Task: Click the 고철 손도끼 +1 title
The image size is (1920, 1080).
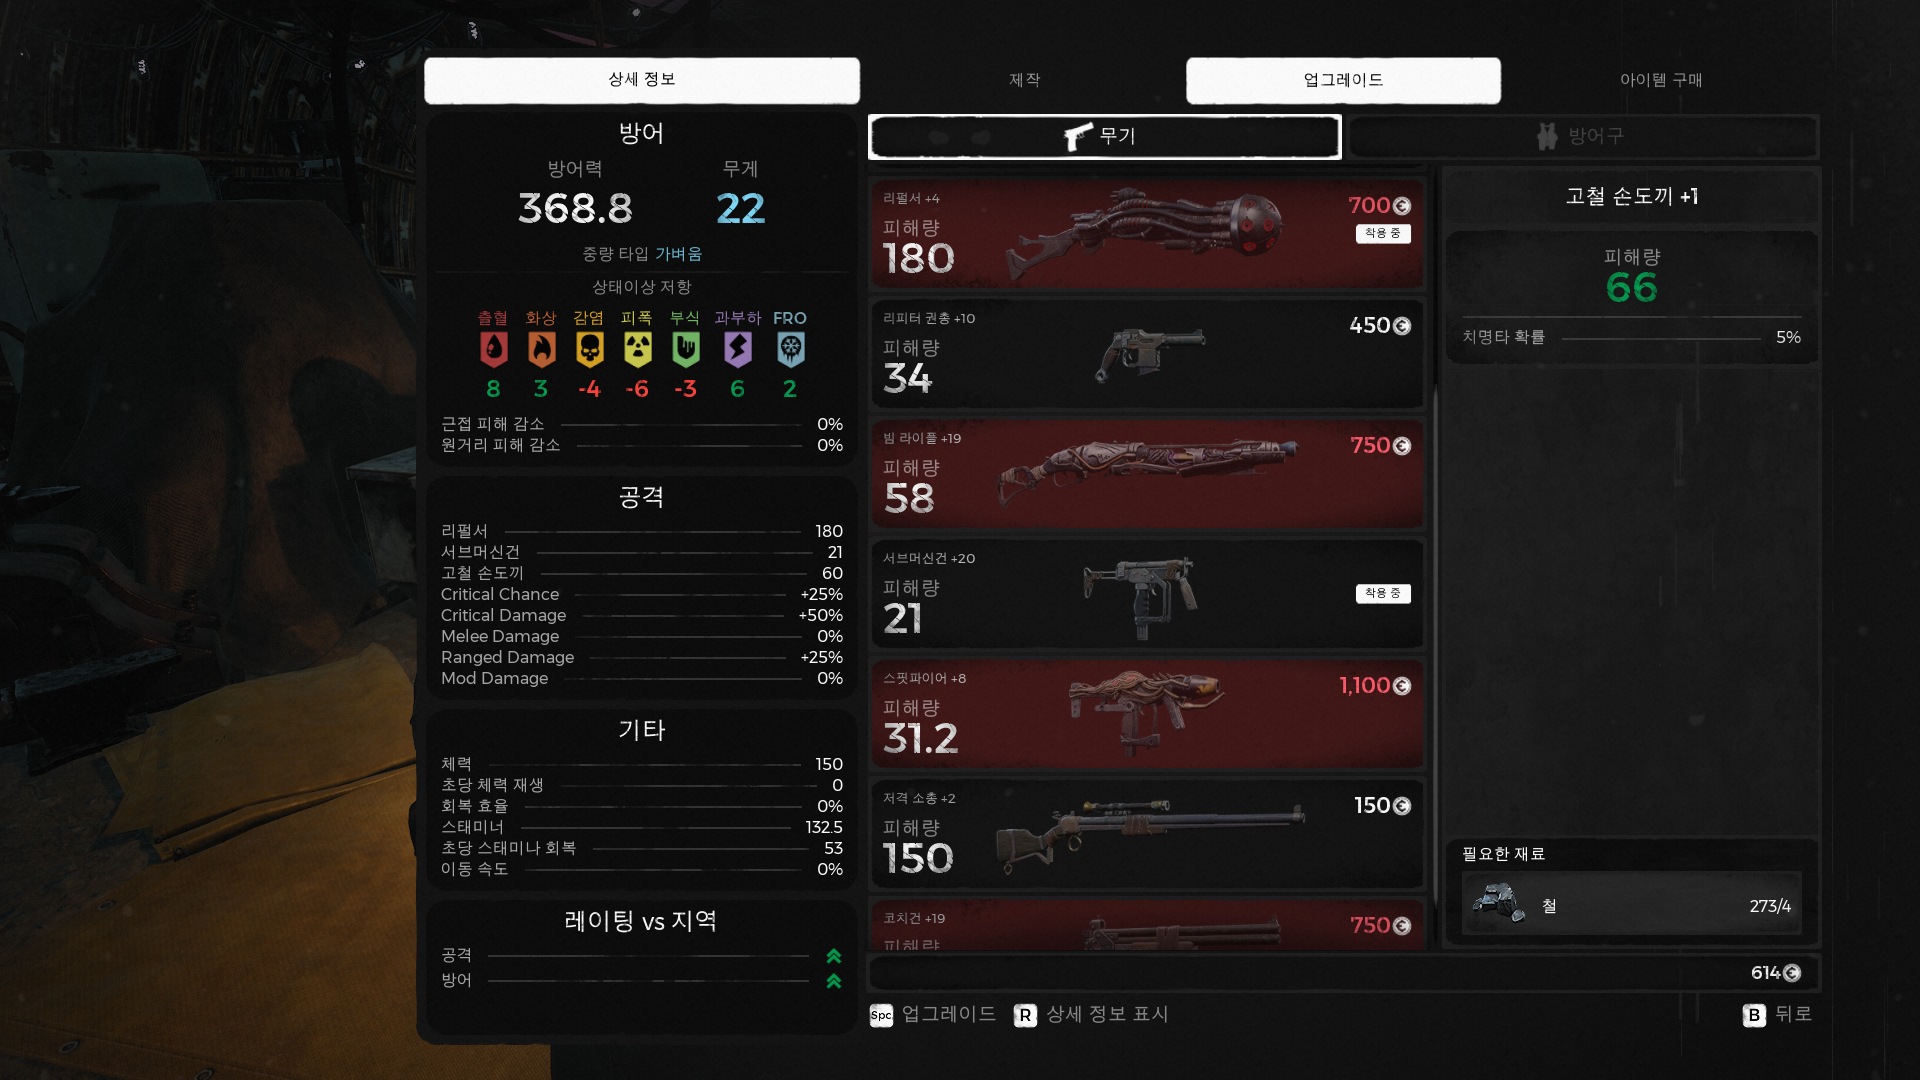Action: coord(1631,197)
